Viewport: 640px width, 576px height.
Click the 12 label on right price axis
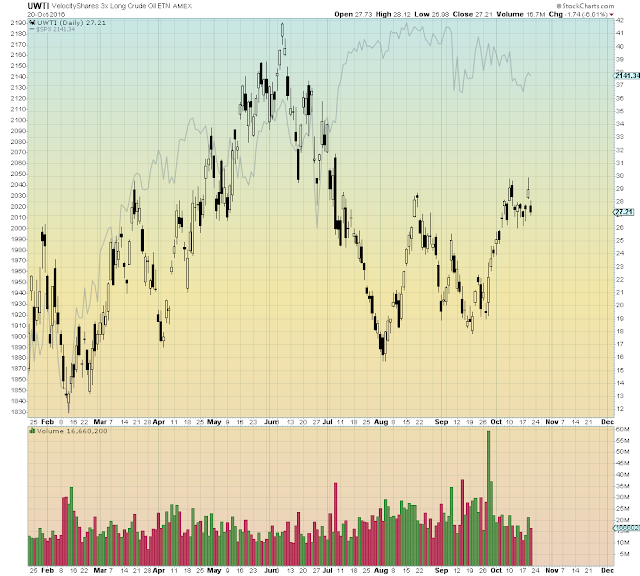pyautogui.click(x=620, y=409)
